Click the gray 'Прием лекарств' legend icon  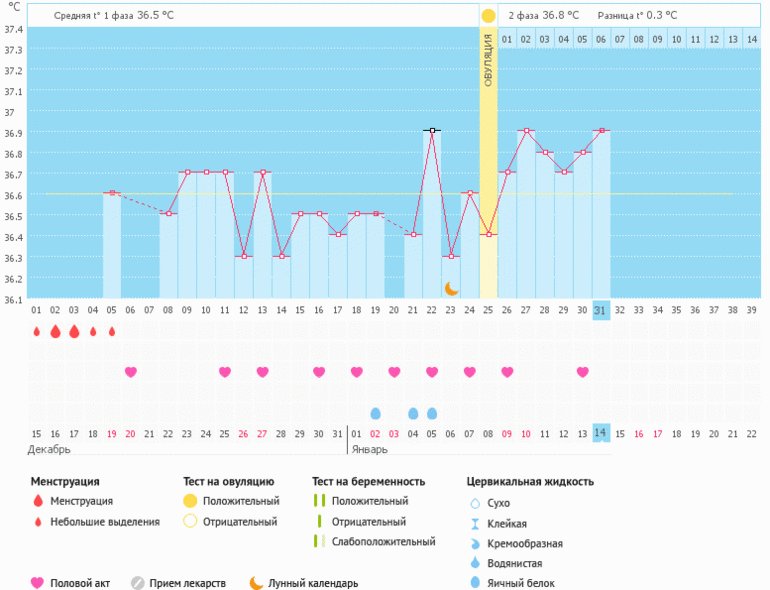pos(137,583)
